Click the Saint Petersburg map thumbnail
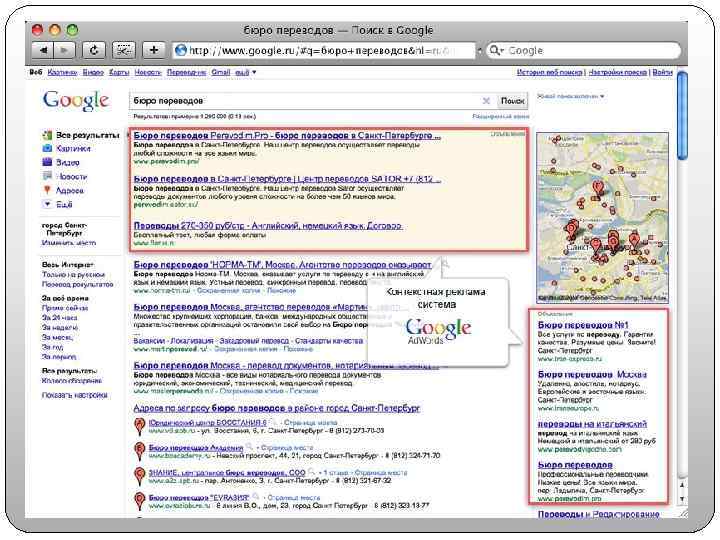The width and height of the screenshot is (720, 540). pyautogui.click(x=602, y=218)
